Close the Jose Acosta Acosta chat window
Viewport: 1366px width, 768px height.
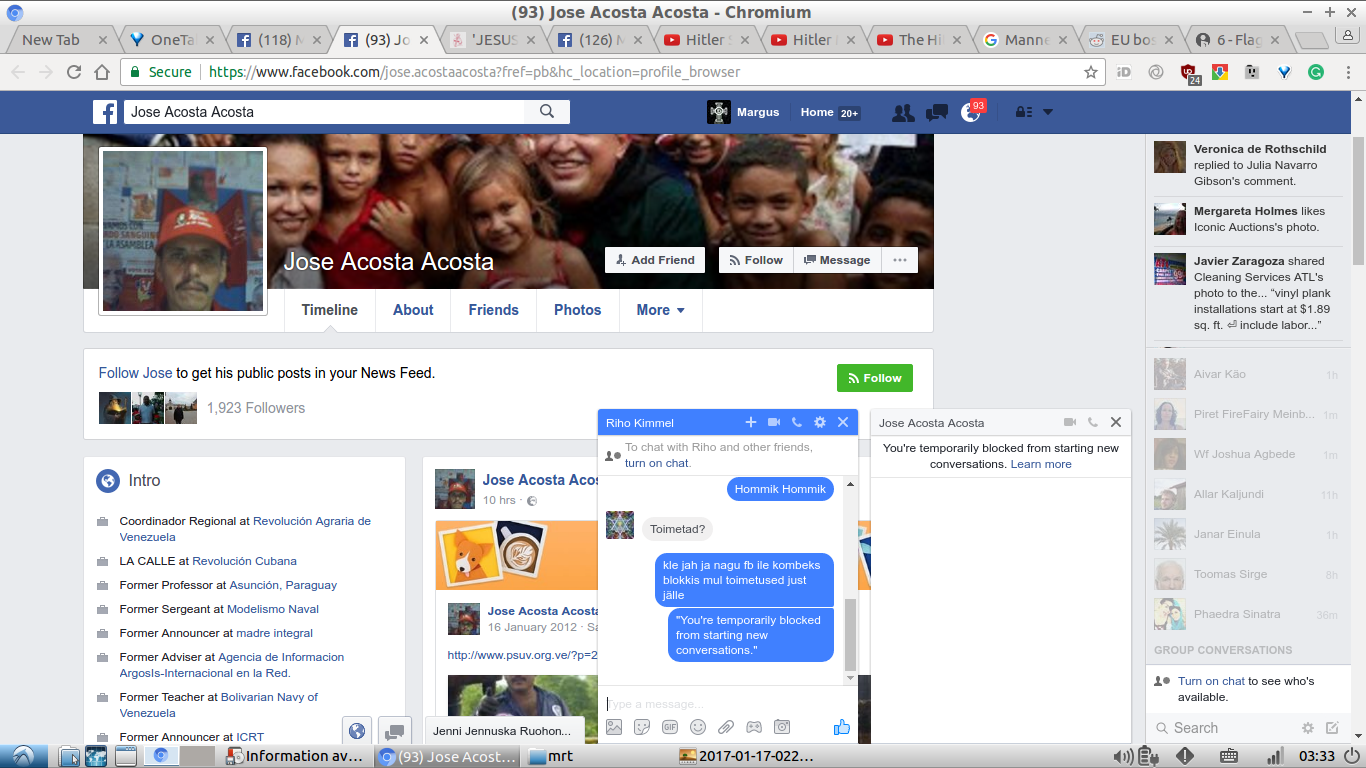(x=1116, y=423)
